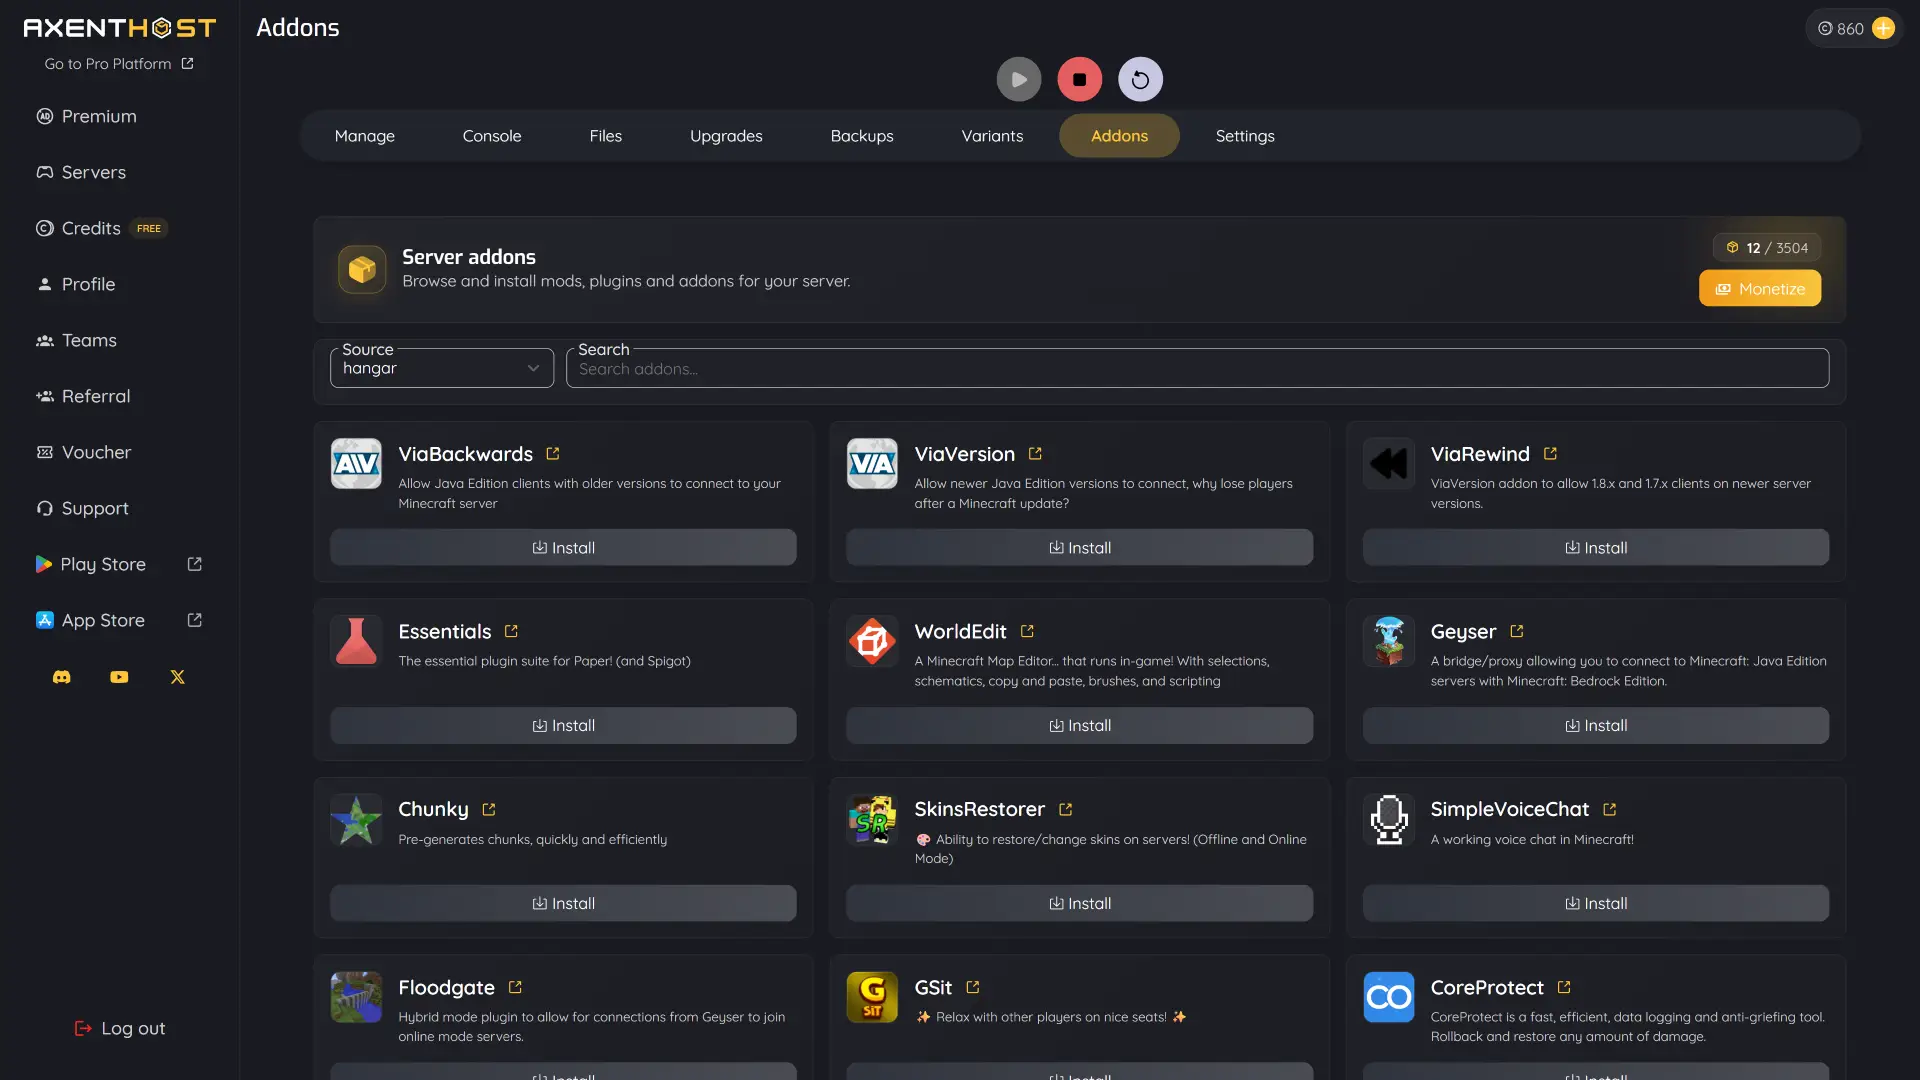Open GSit external link icon
The height and width of the screenshot is (1080, 1920).
click(973, 988)
